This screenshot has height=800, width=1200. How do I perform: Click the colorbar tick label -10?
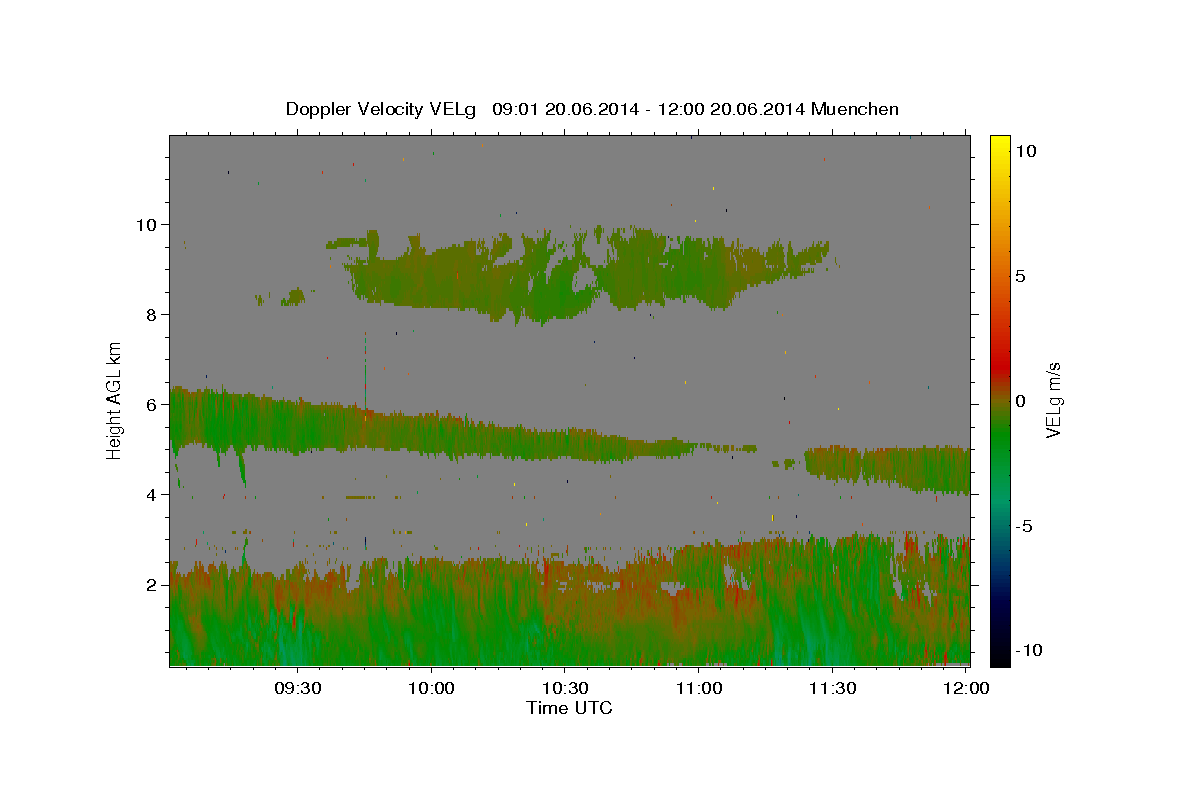pyautogui.click(x=1029, y=650)
